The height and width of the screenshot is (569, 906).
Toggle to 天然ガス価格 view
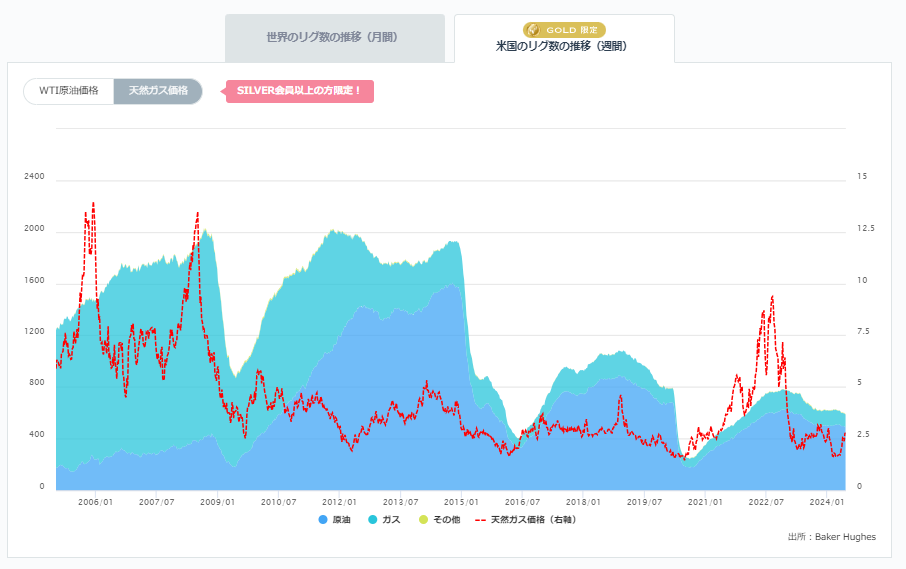click(158, 91)
